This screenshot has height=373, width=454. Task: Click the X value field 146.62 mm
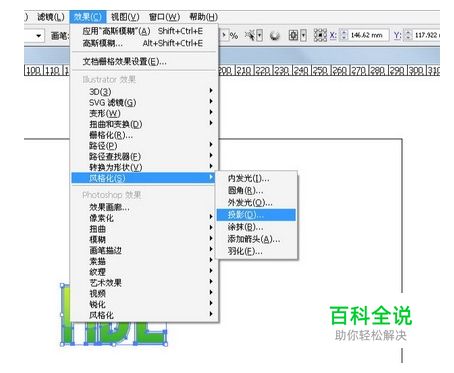point(368,35)
